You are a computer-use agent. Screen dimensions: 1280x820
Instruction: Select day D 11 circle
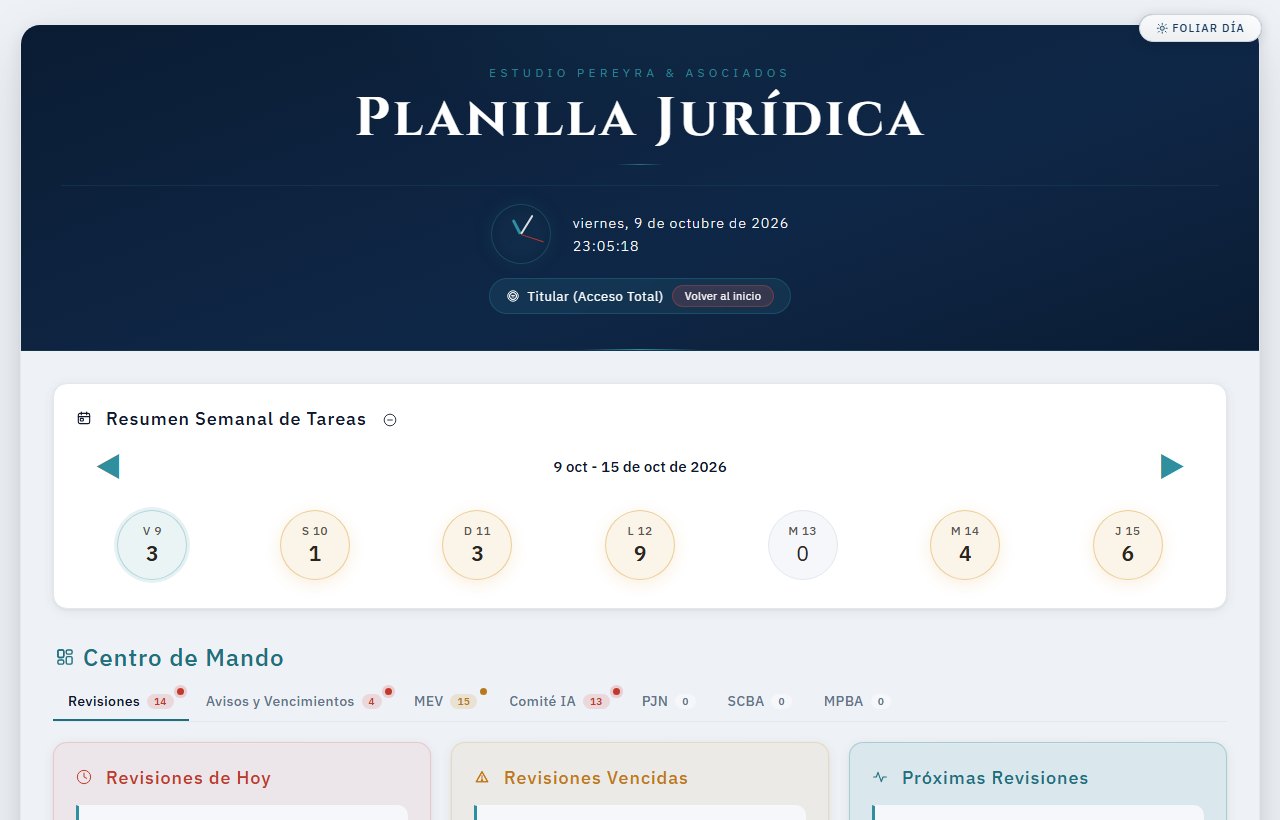477,545
